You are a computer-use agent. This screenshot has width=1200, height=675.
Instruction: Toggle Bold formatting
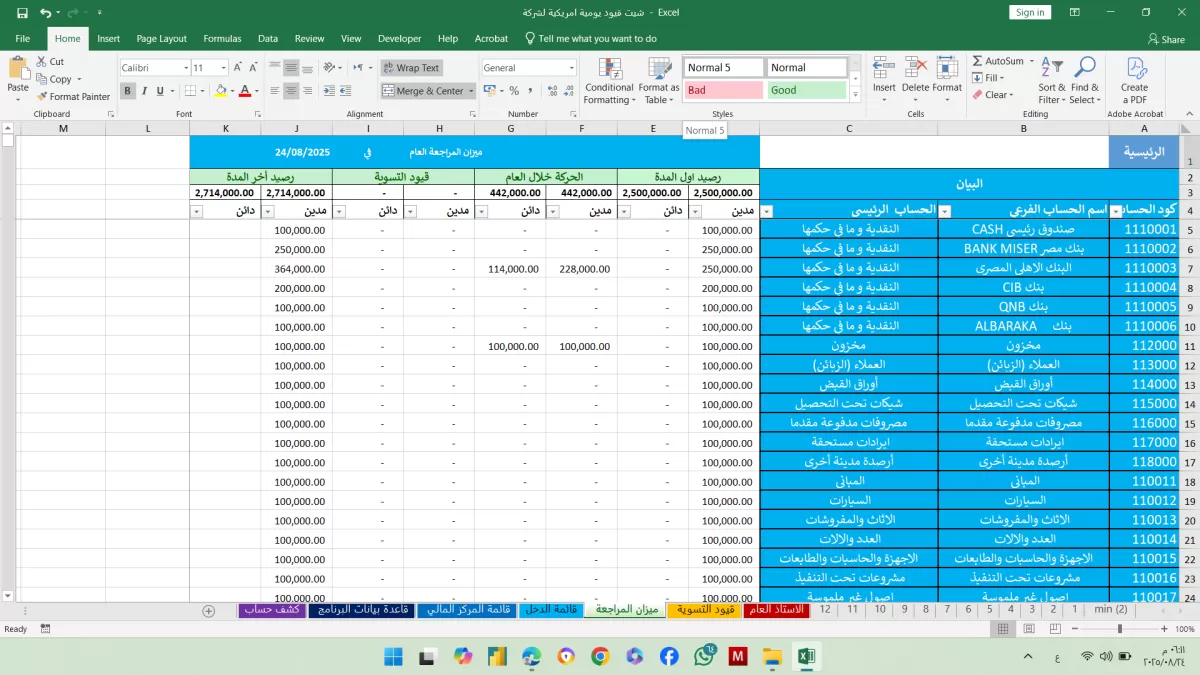coord(128,91)
